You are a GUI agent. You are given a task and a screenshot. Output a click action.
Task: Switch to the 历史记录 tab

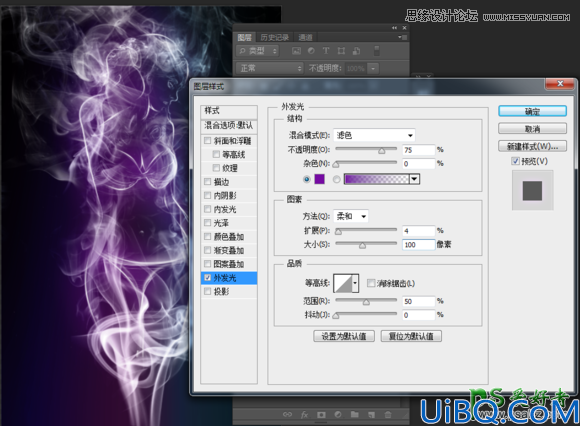274,37
